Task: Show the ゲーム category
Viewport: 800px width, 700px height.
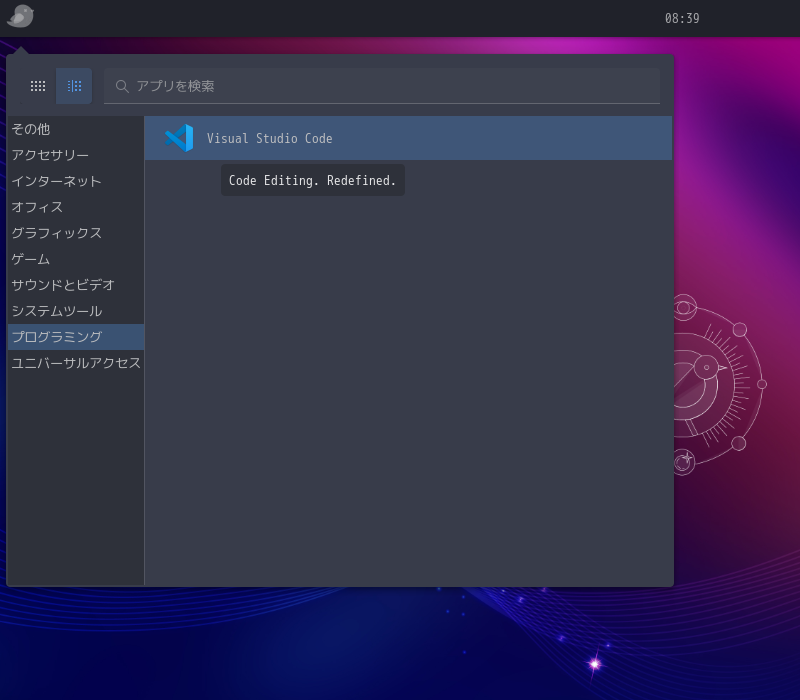Action: (76, 259)
